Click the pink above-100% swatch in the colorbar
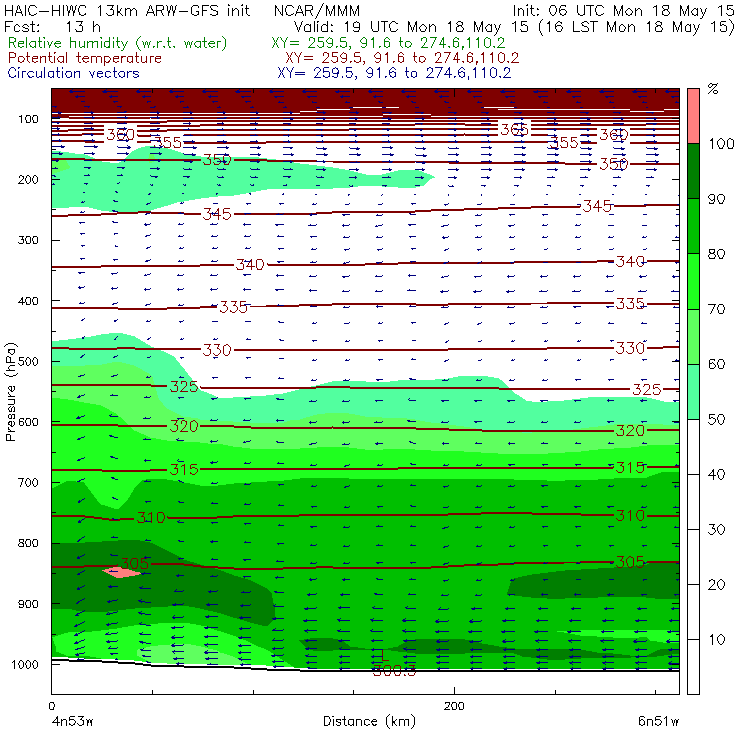The height and width of the screenshot is (740, 740). point(693,116)
